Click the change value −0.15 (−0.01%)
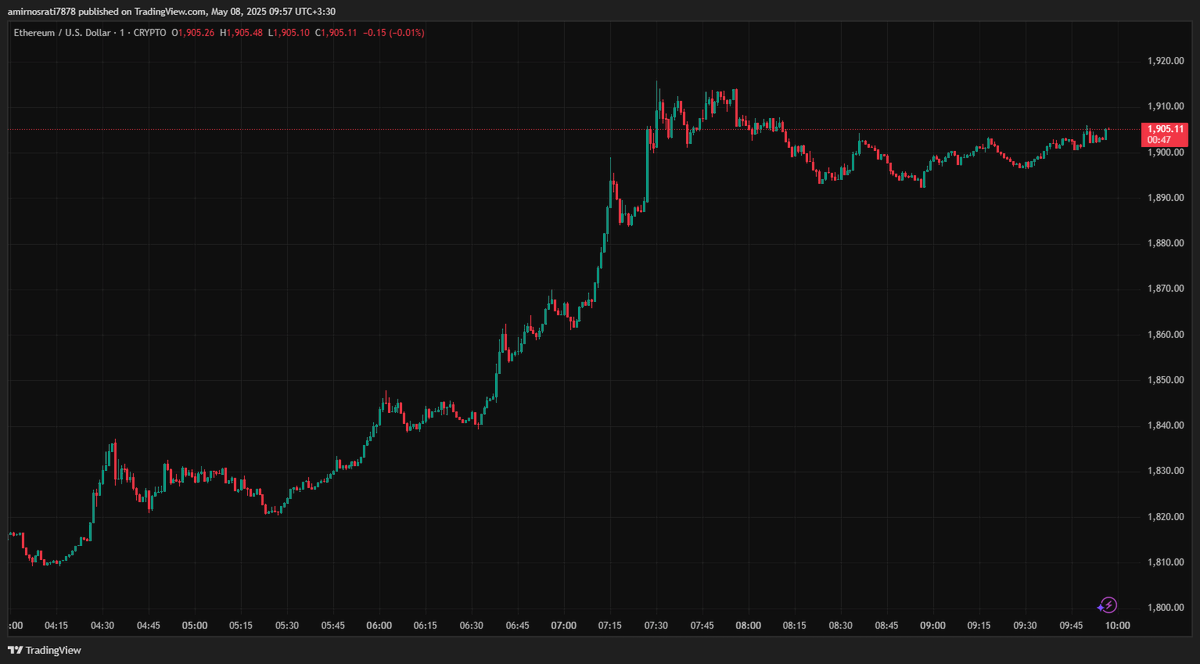 click(x=394, y=32)
